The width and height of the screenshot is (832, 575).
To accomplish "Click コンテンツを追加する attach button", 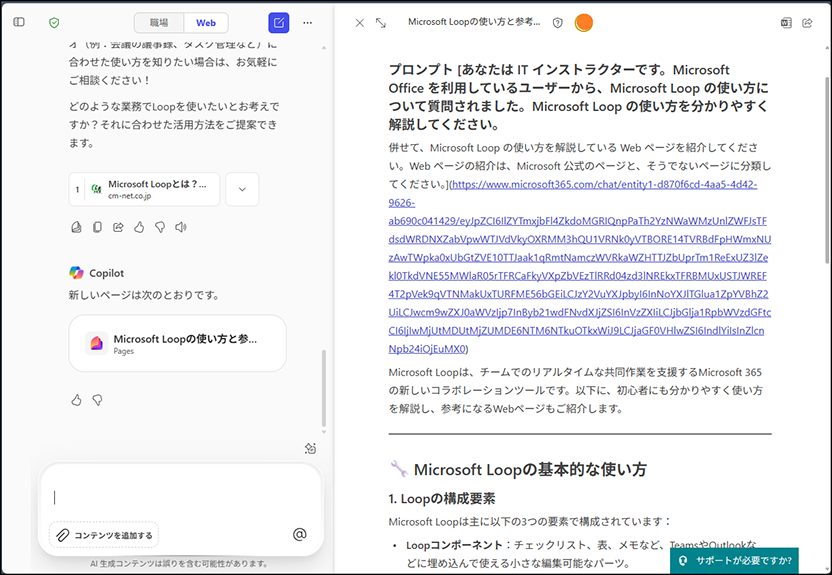I will click(104, 535).
